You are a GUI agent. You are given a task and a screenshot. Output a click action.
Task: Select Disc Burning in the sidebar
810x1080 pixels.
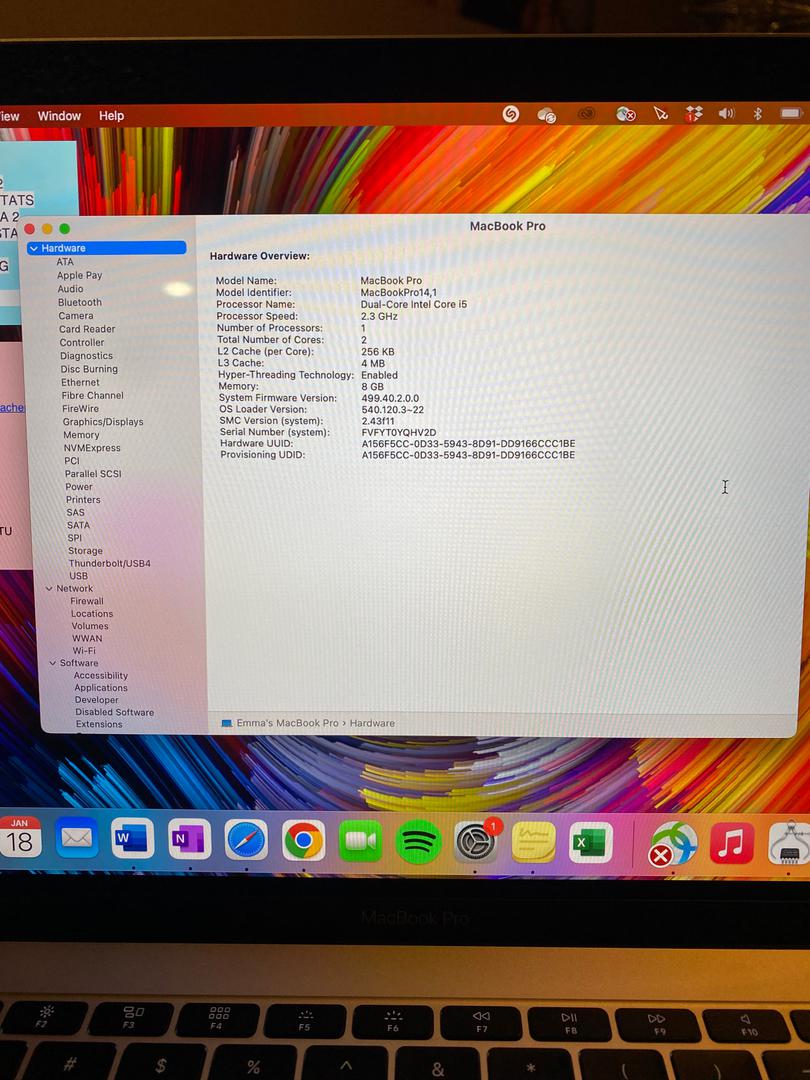tap(89, 369)
